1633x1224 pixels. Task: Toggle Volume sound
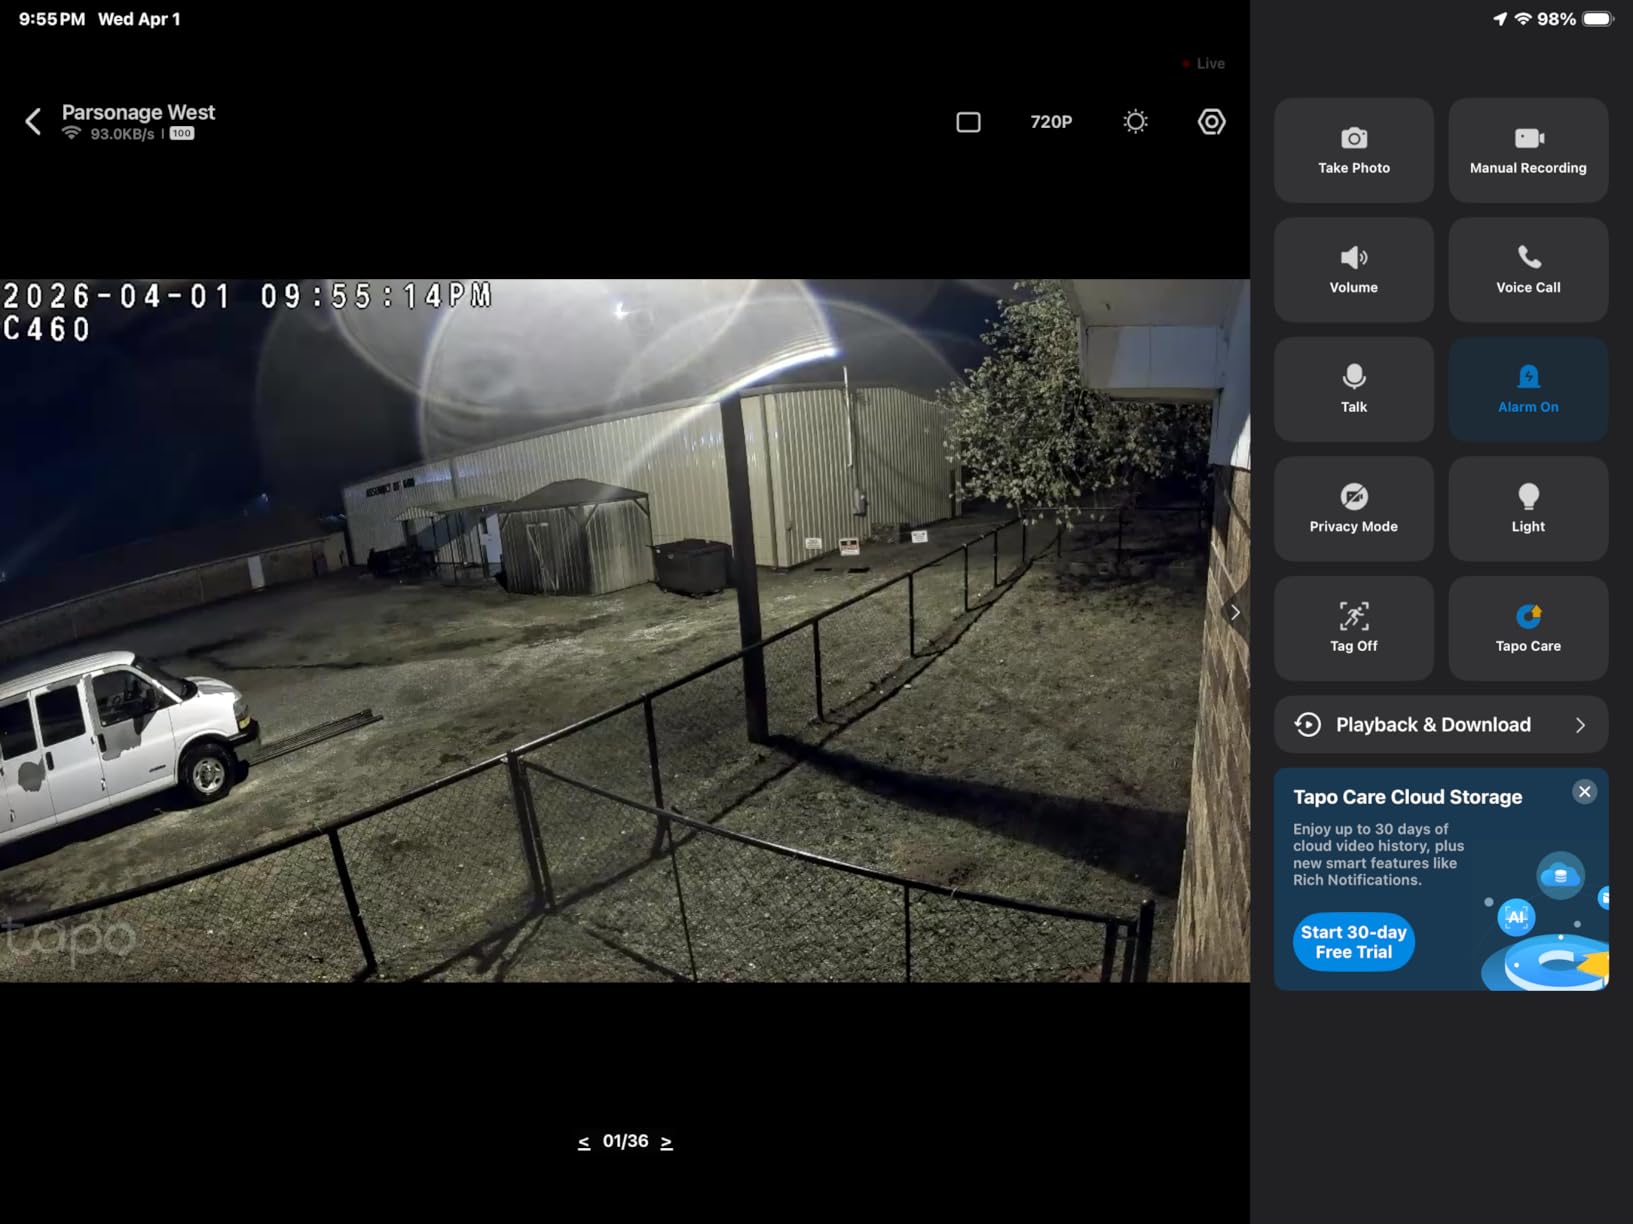pos(1354,270)
